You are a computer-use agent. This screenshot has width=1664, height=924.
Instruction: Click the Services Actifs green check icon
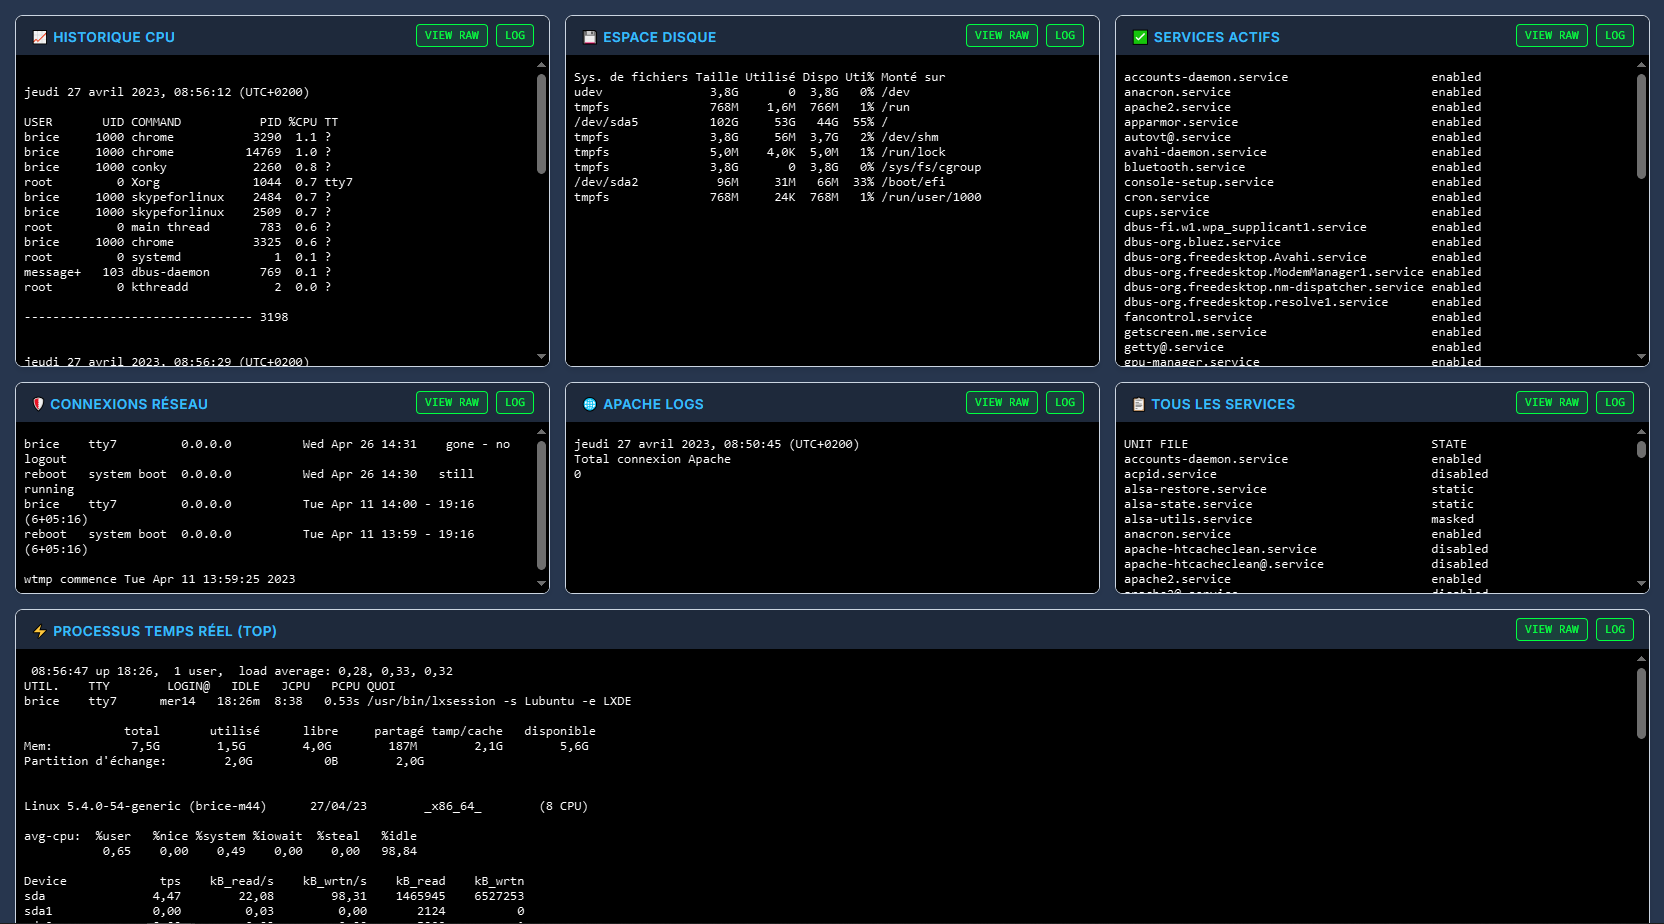pos(1140,37)
